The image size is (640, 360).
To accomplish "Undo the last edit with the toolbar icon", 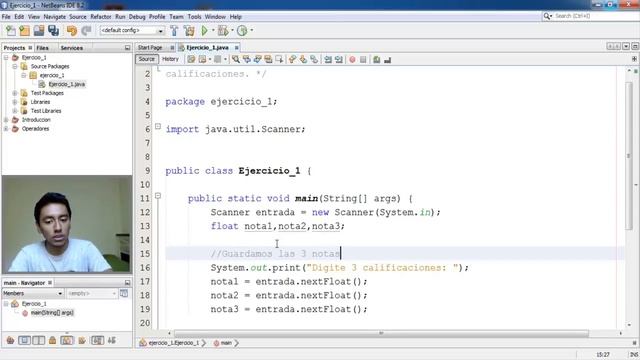I will coord(72,31).
